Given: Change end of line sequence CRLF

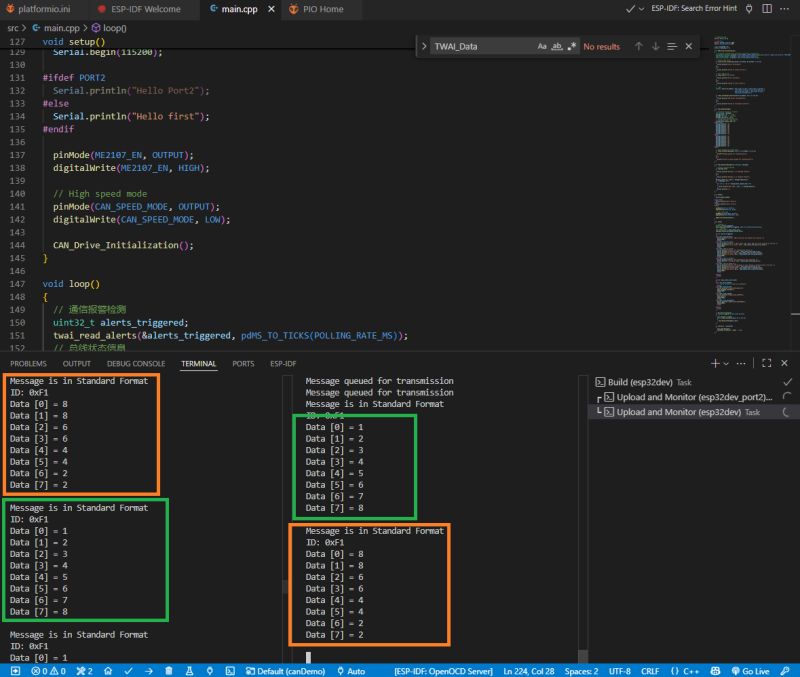Looking at the screenshot, I should pyautogui.click(x=650, y=671).
